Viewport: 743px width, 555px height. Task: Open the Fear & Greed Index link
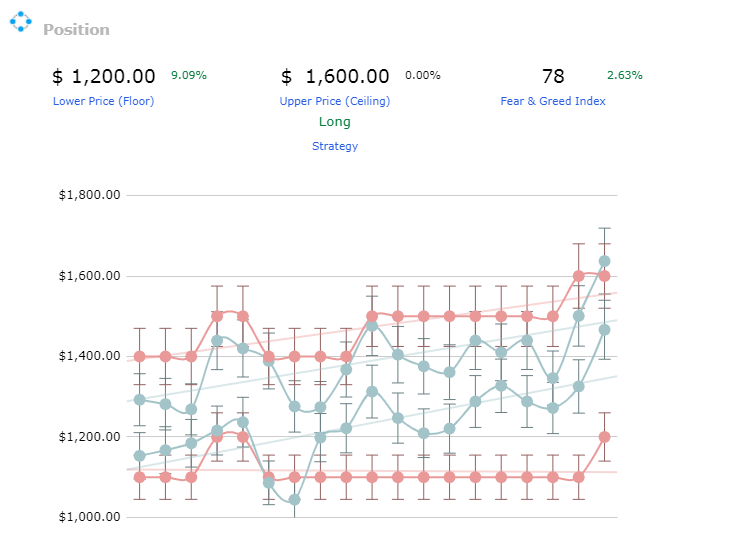pos(553,101)
